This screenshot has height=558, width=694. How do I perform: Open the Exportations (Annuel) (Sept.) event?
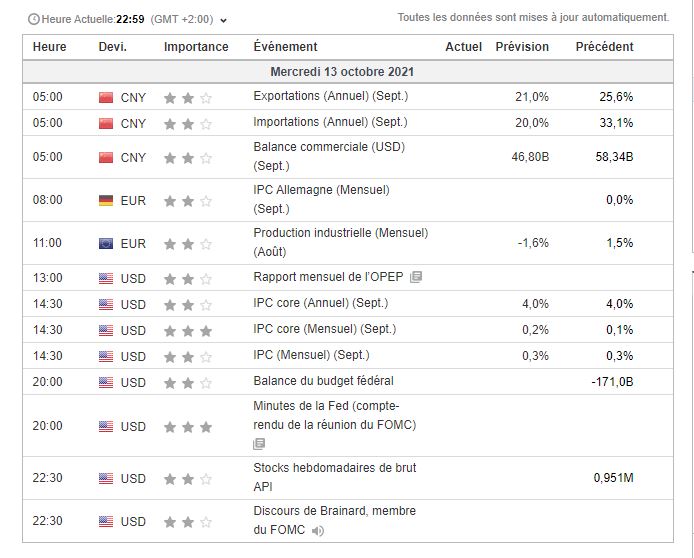(x=331, y=97)
